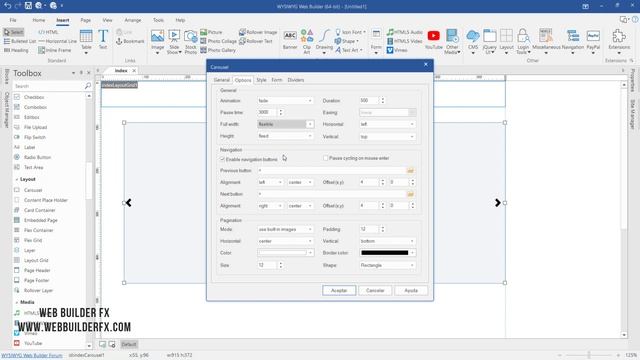This screenshot has width=640, height=360.
Task: Click the Toolbox search field
Action: tap(48, 86)
